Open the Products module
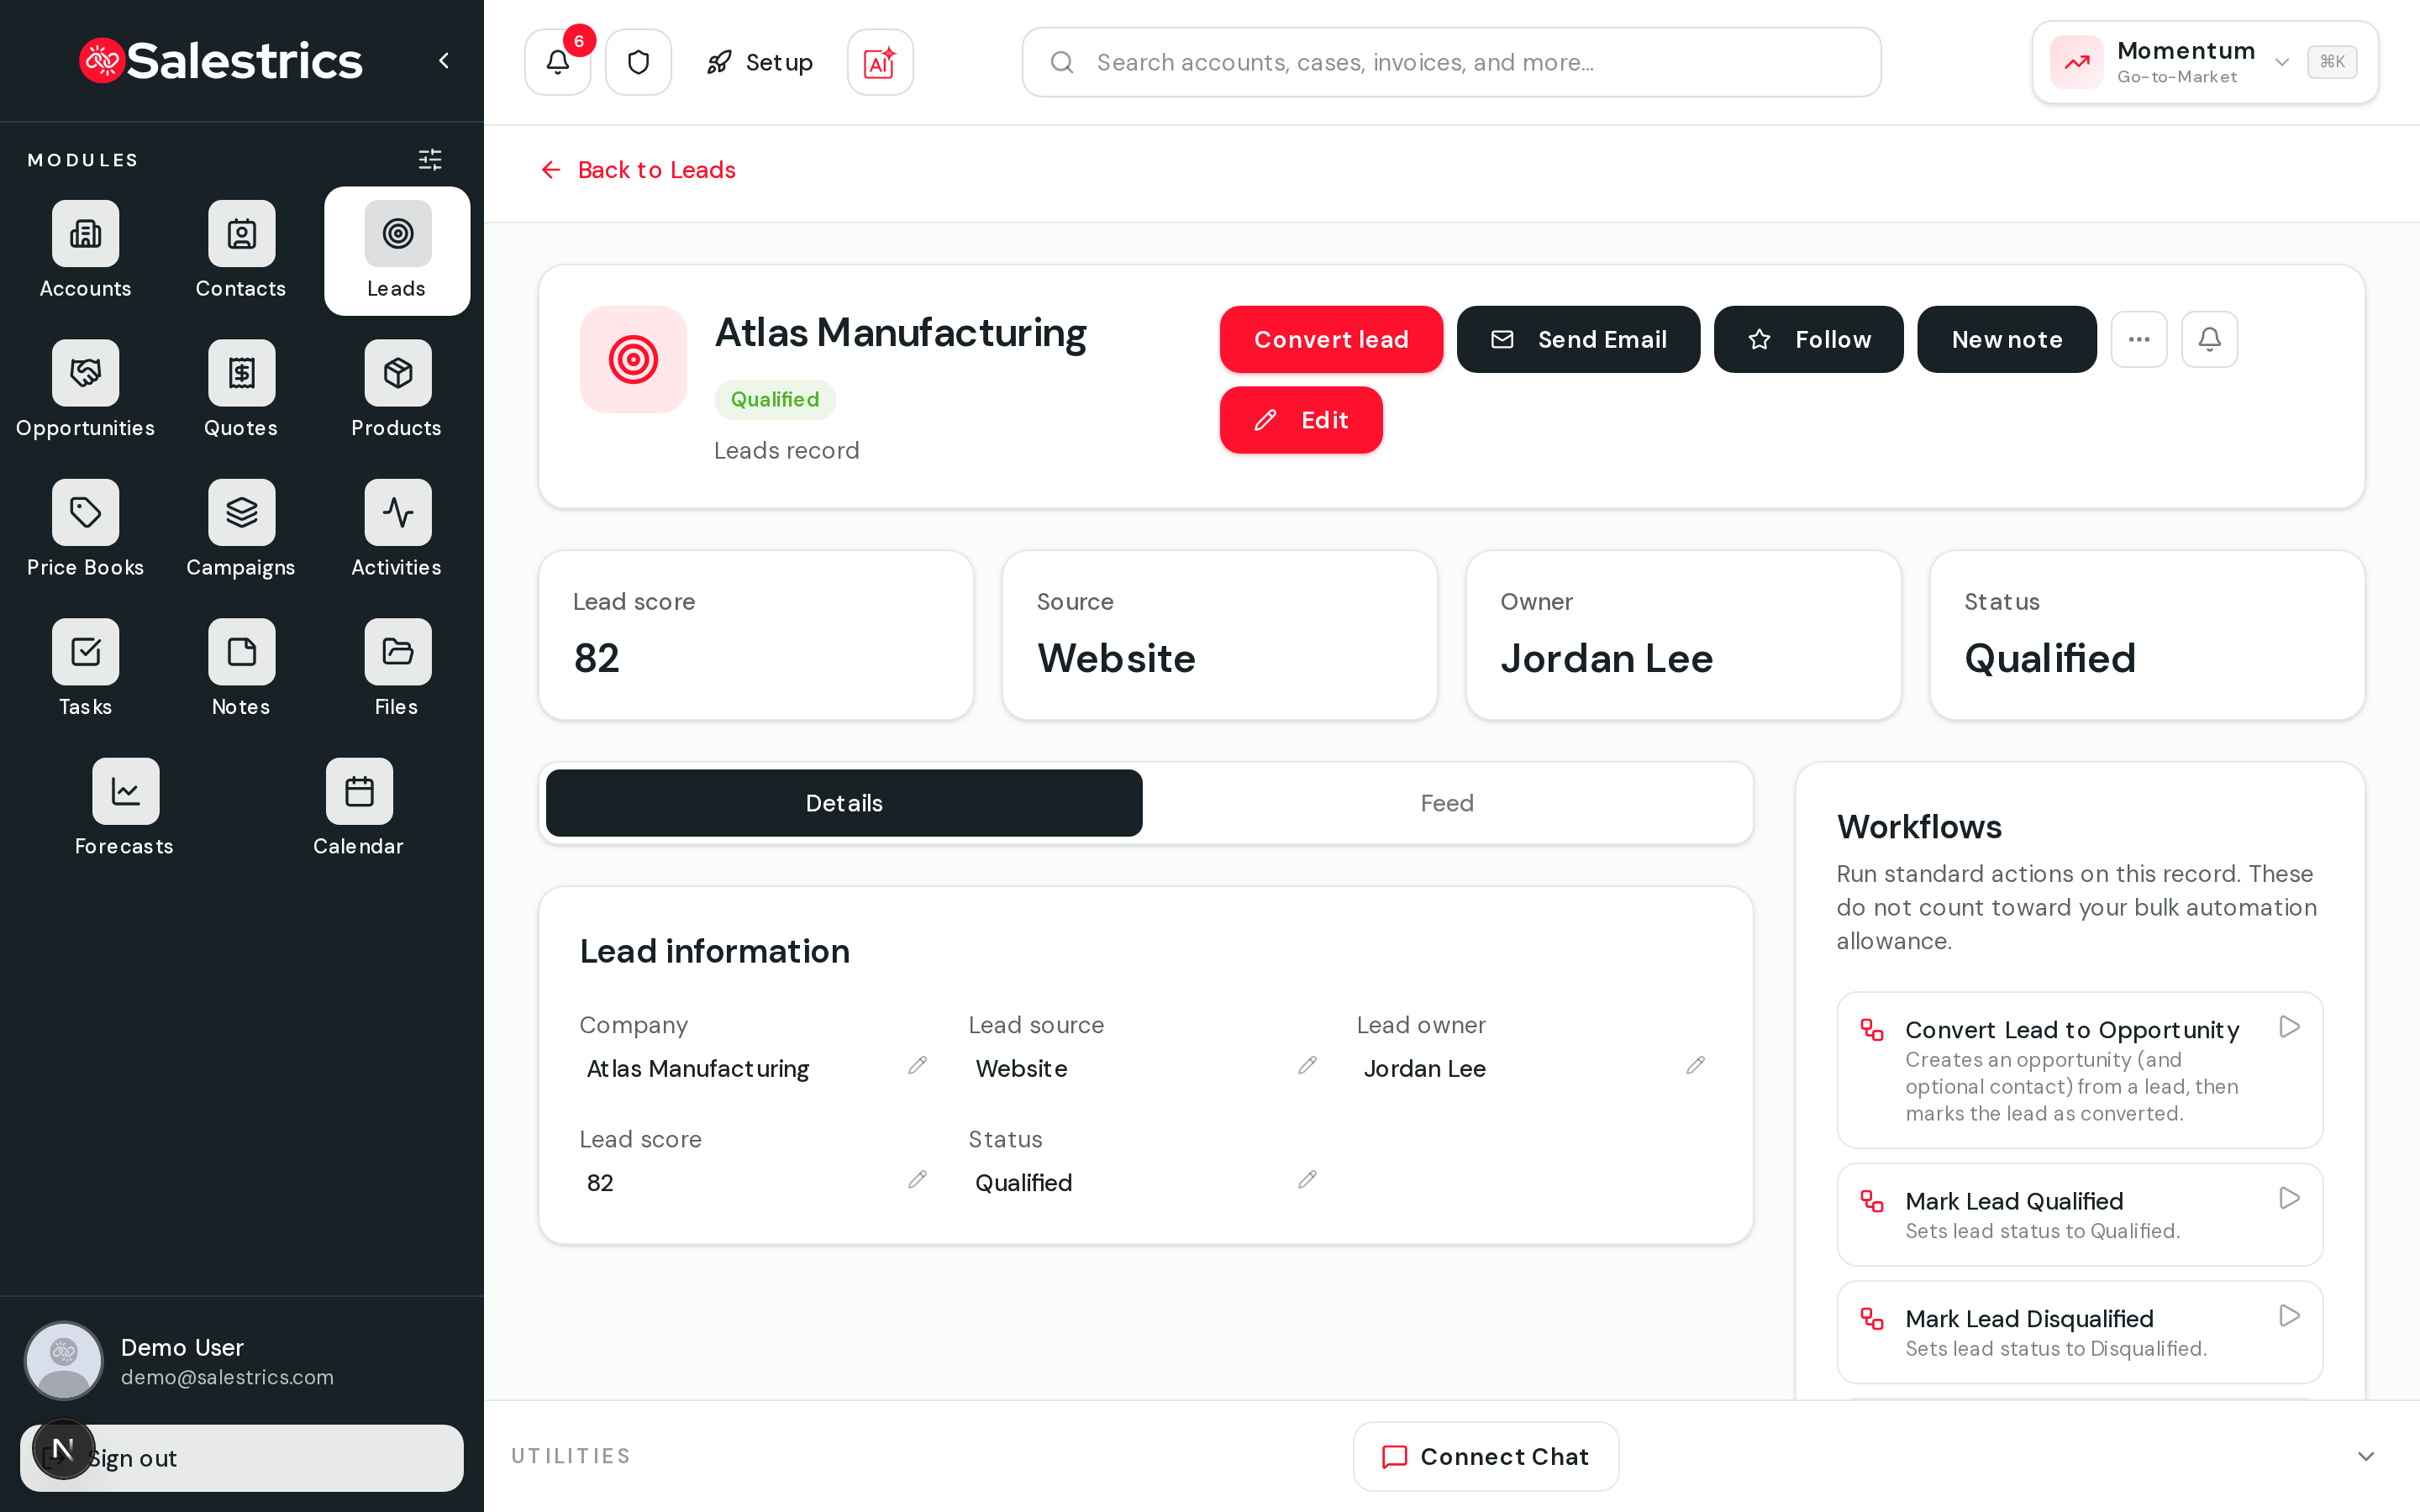Screen dimensions: 2420x1512 point(397,390)
